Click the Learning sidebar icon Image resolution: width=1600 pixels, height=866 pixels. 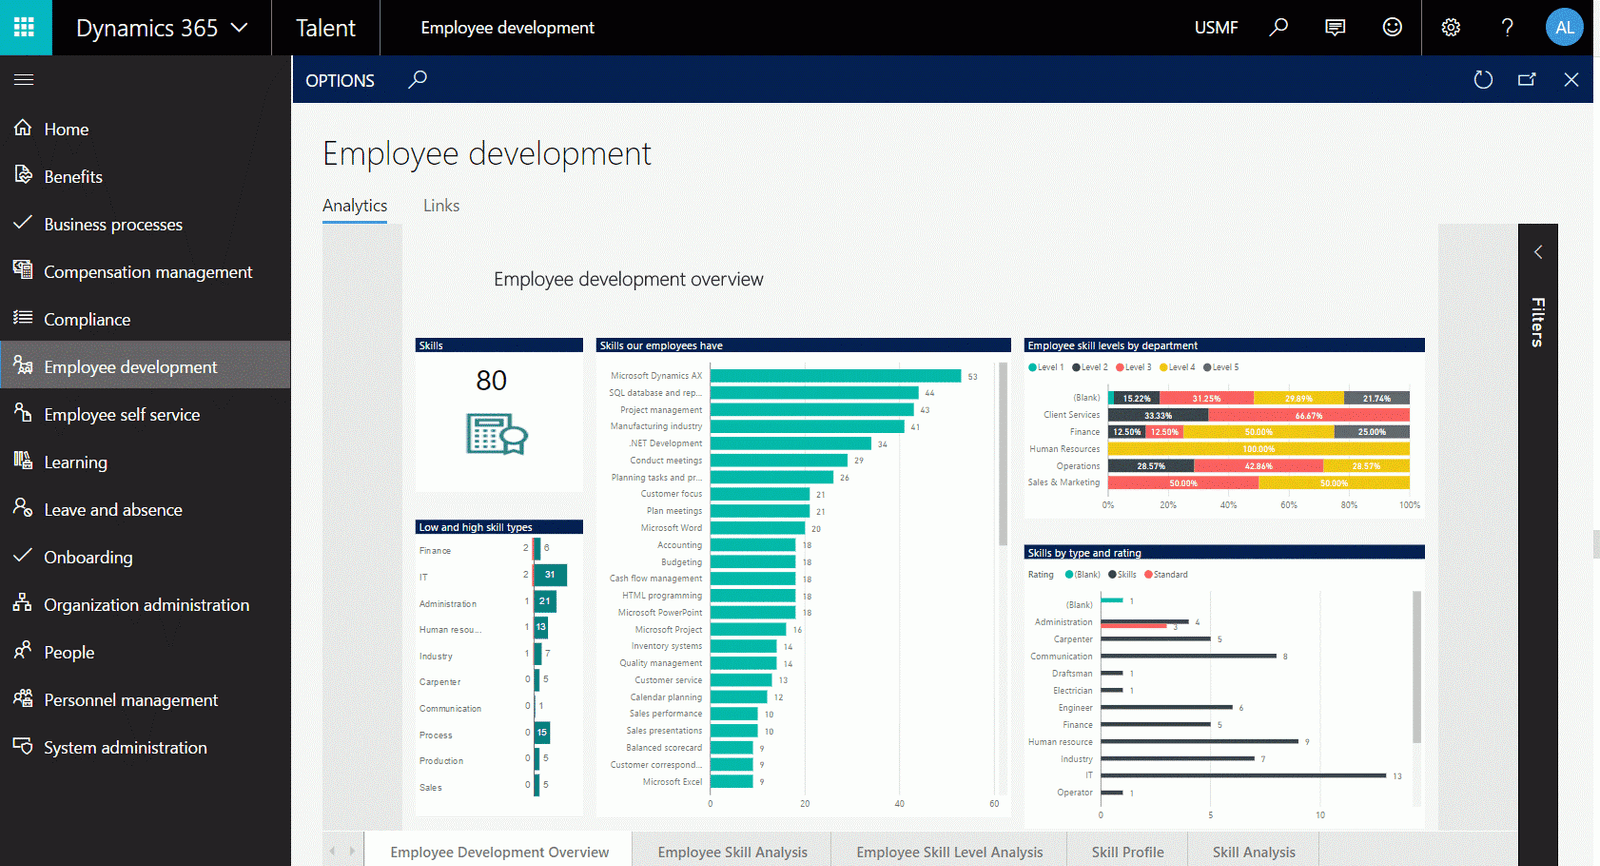pos(23,460)
